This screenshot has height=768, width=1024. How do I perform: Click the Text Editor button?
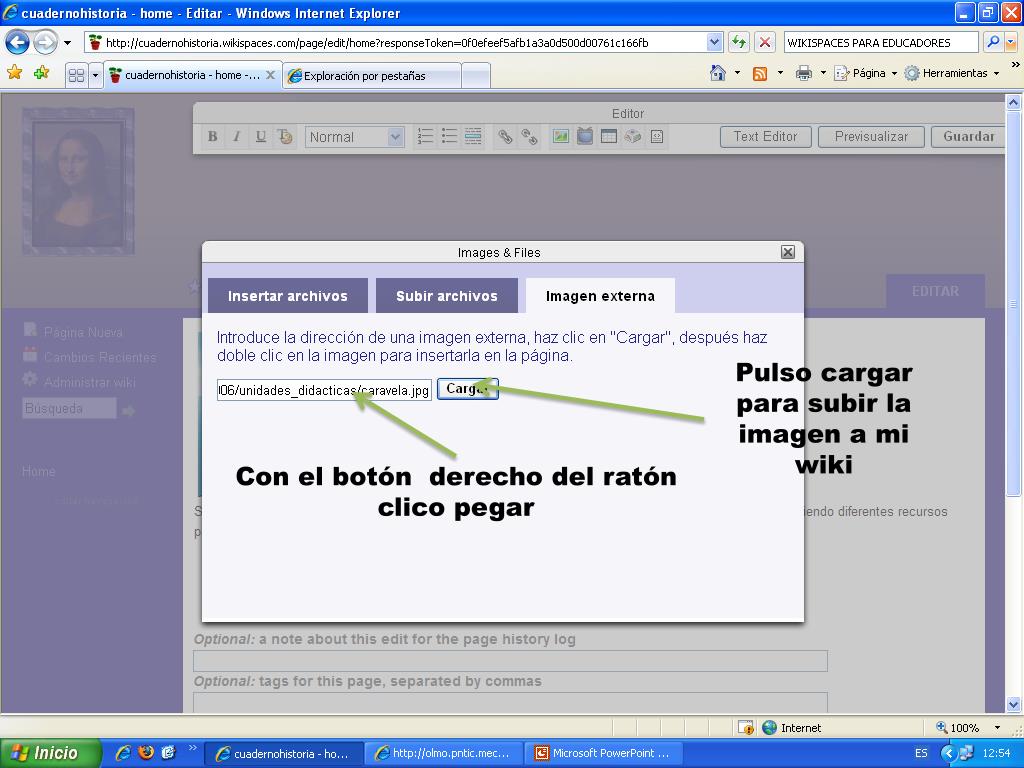click(765, 136)
